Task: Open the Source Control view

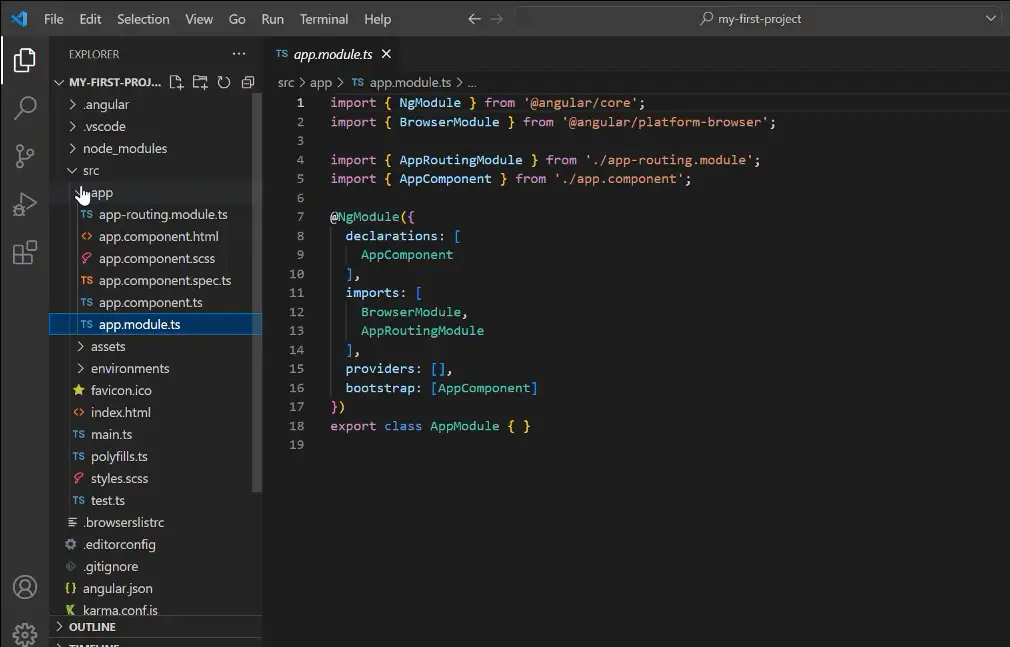Action: click(25, 156)
